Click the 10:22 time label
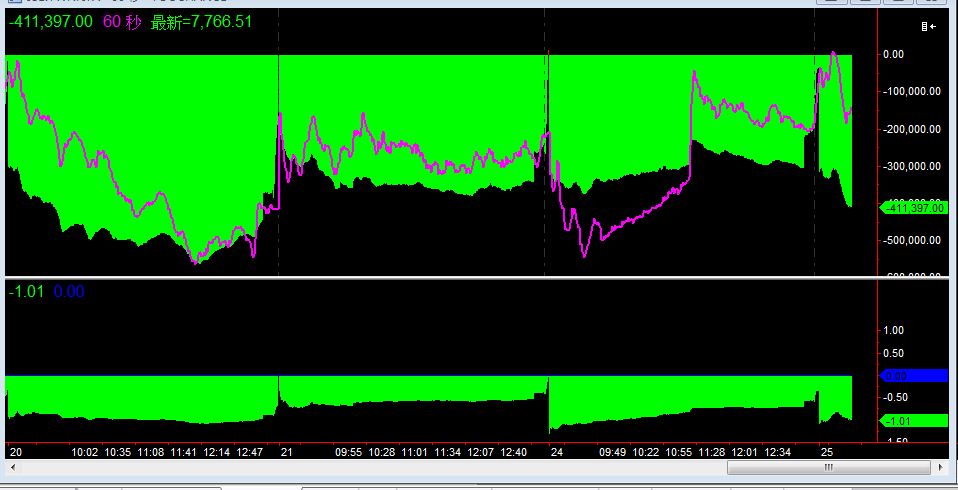The width and height of the screenshot is (958, 490). click(x=646, y=452)
